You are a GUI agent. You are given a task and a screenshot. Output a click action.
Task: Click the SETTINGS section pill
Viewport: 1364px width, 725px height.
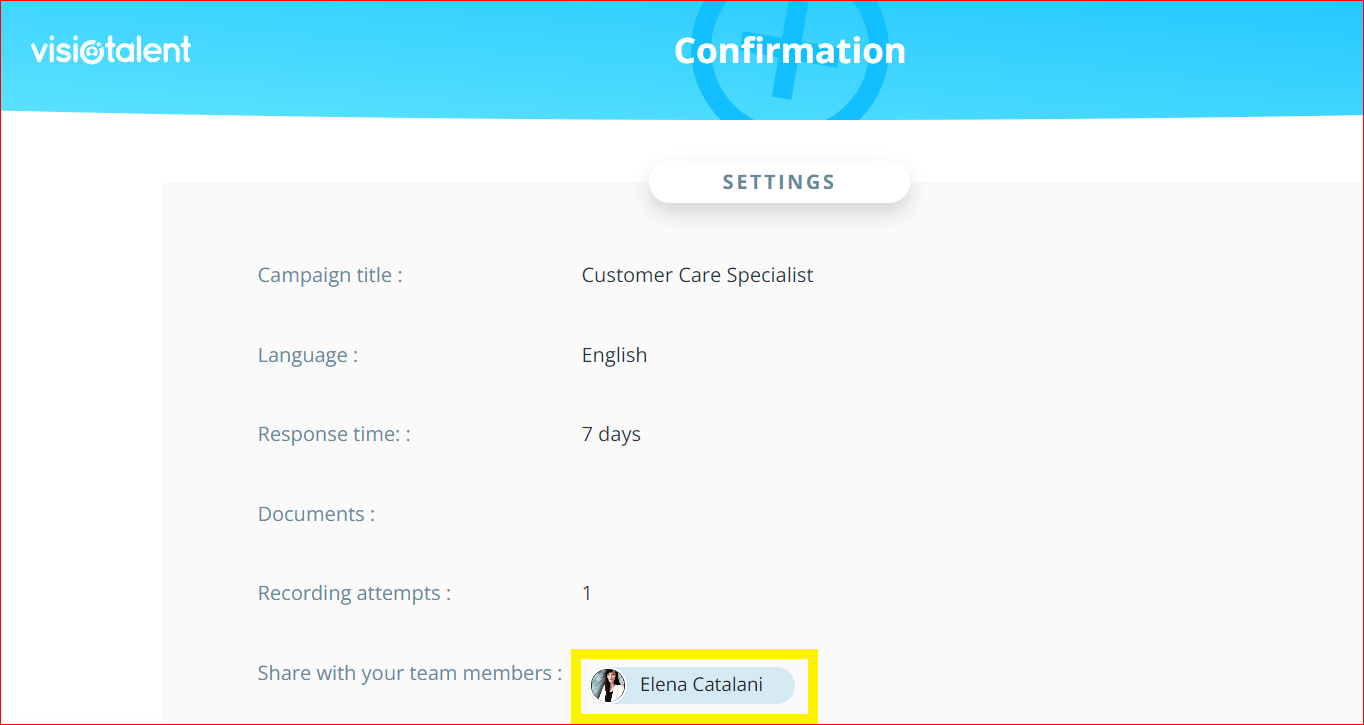point(779,182)
